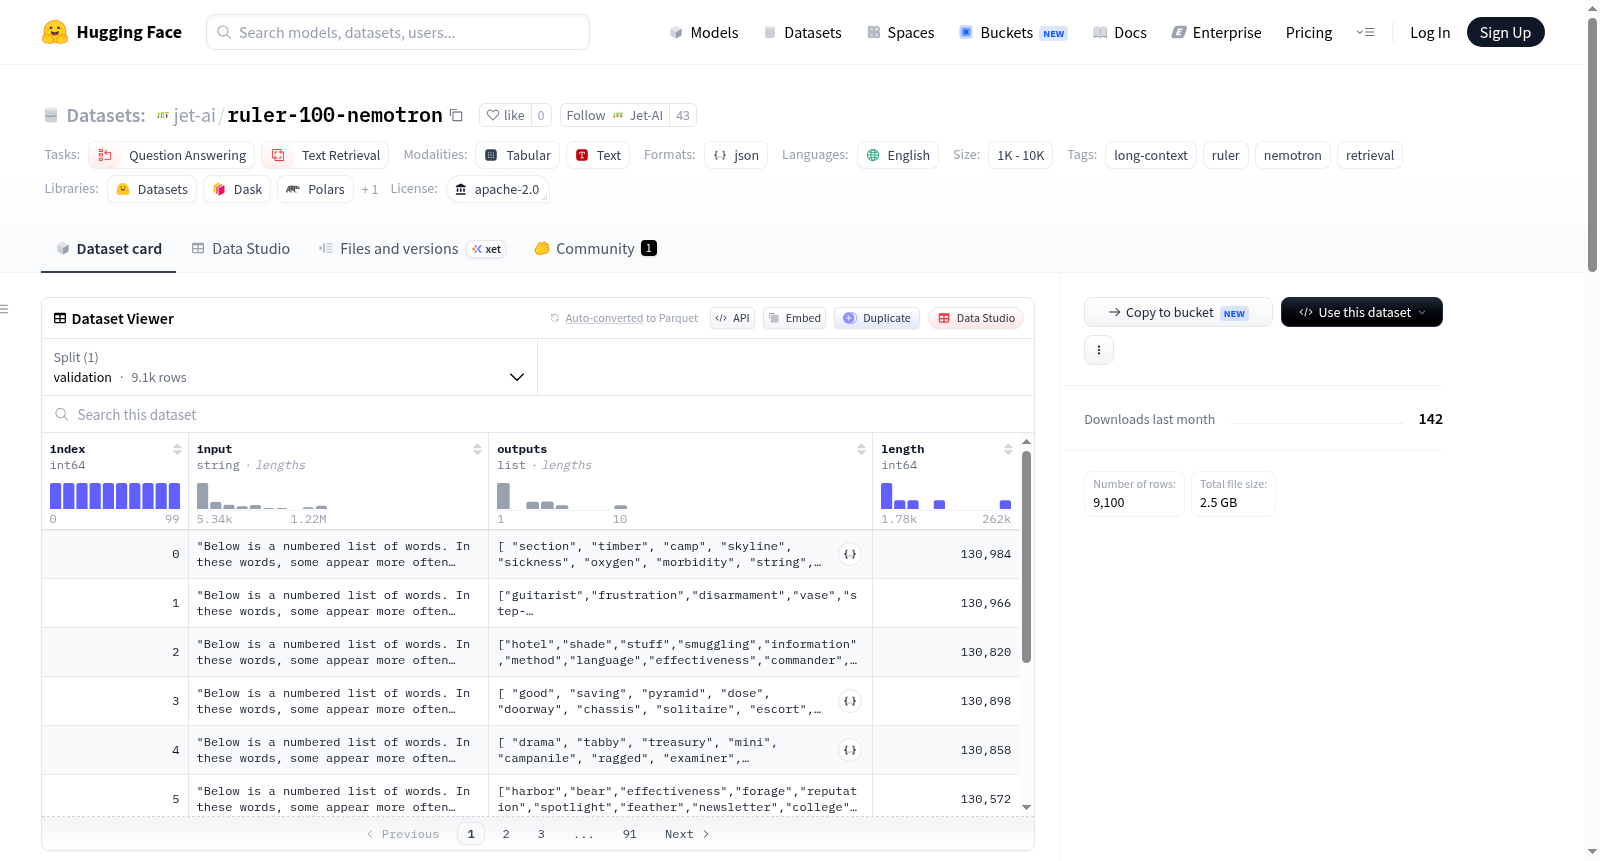1600x861 pixels.
Task: Click the Search this dataset field
Action: 538,414
